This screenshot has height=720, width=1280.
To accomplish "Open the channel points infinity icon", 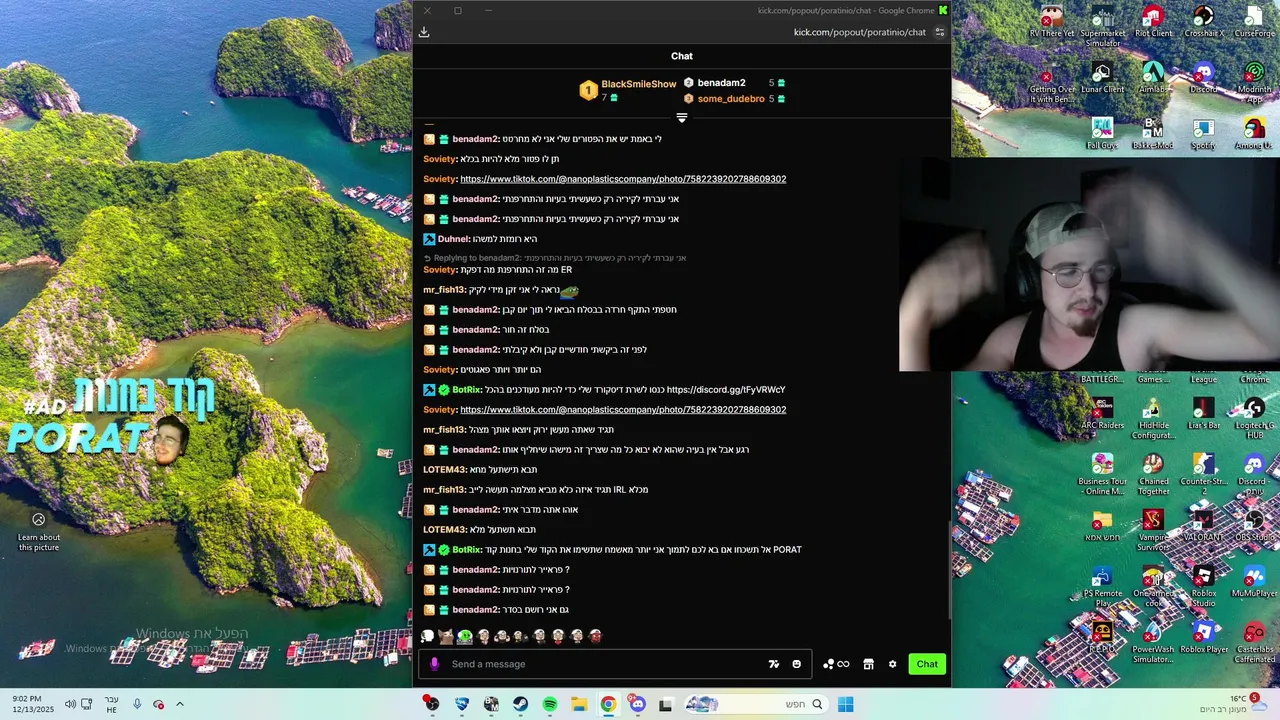I will [843, 664].
